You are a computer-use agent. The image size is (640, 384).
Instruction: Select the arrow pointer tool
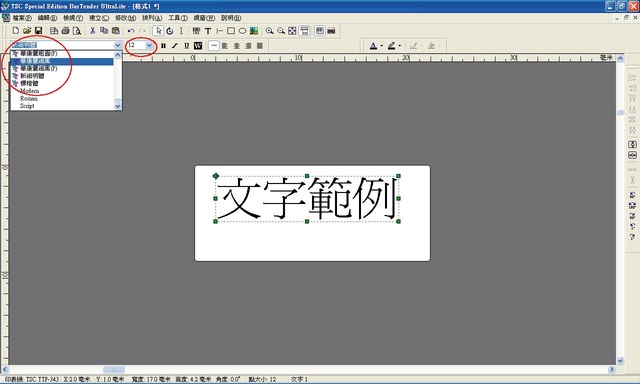[x=158, y=31]
